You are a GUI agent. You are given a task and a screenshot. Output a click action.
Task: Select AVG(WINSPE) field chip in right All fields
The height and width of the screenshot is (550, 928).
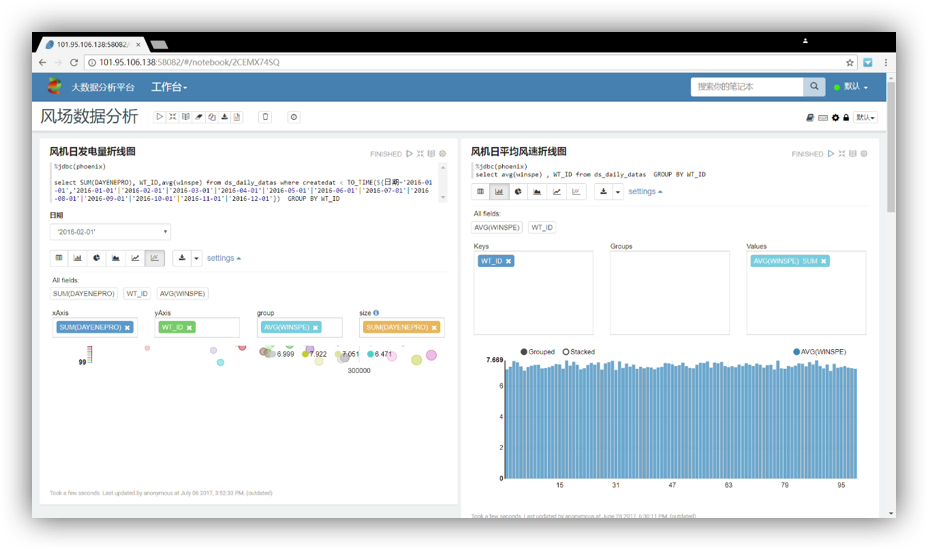(497, 227)
